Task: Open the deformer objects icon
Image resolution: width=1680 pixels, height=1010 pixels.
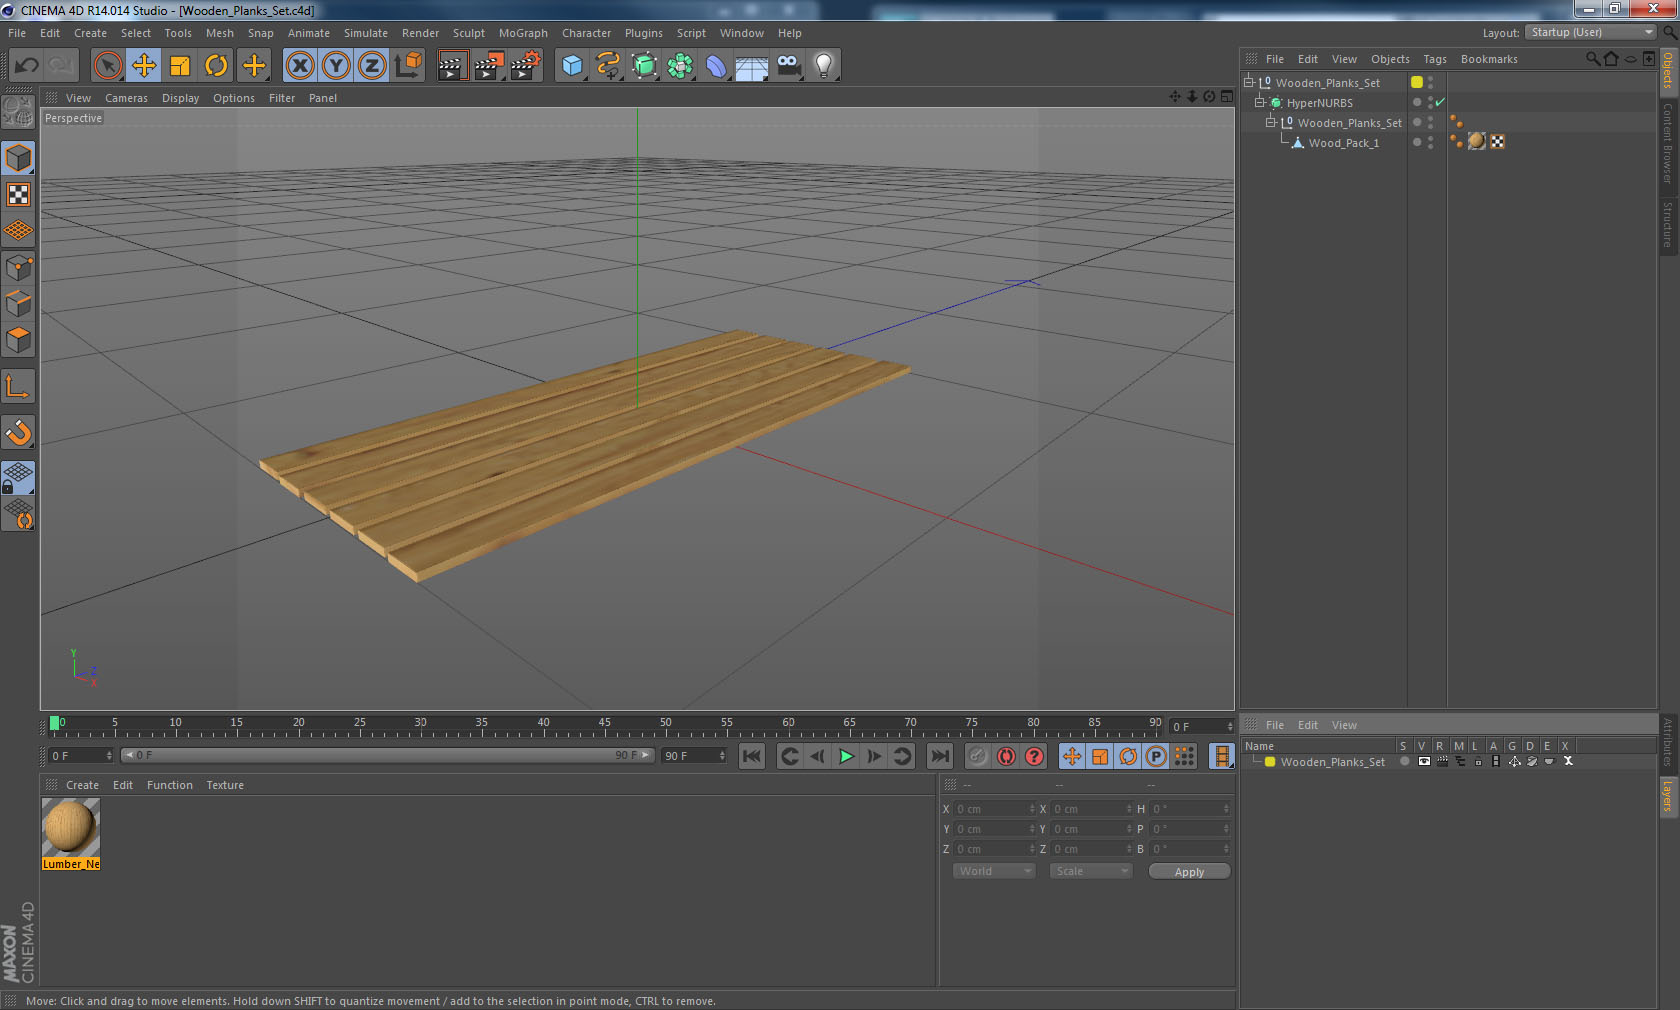Action: (716, 66)
